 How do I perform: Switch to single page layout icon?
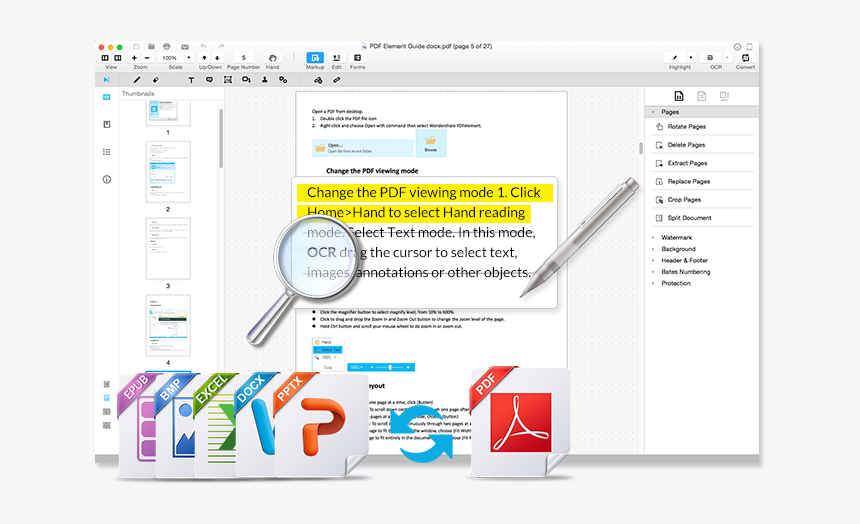click(106, 384)
